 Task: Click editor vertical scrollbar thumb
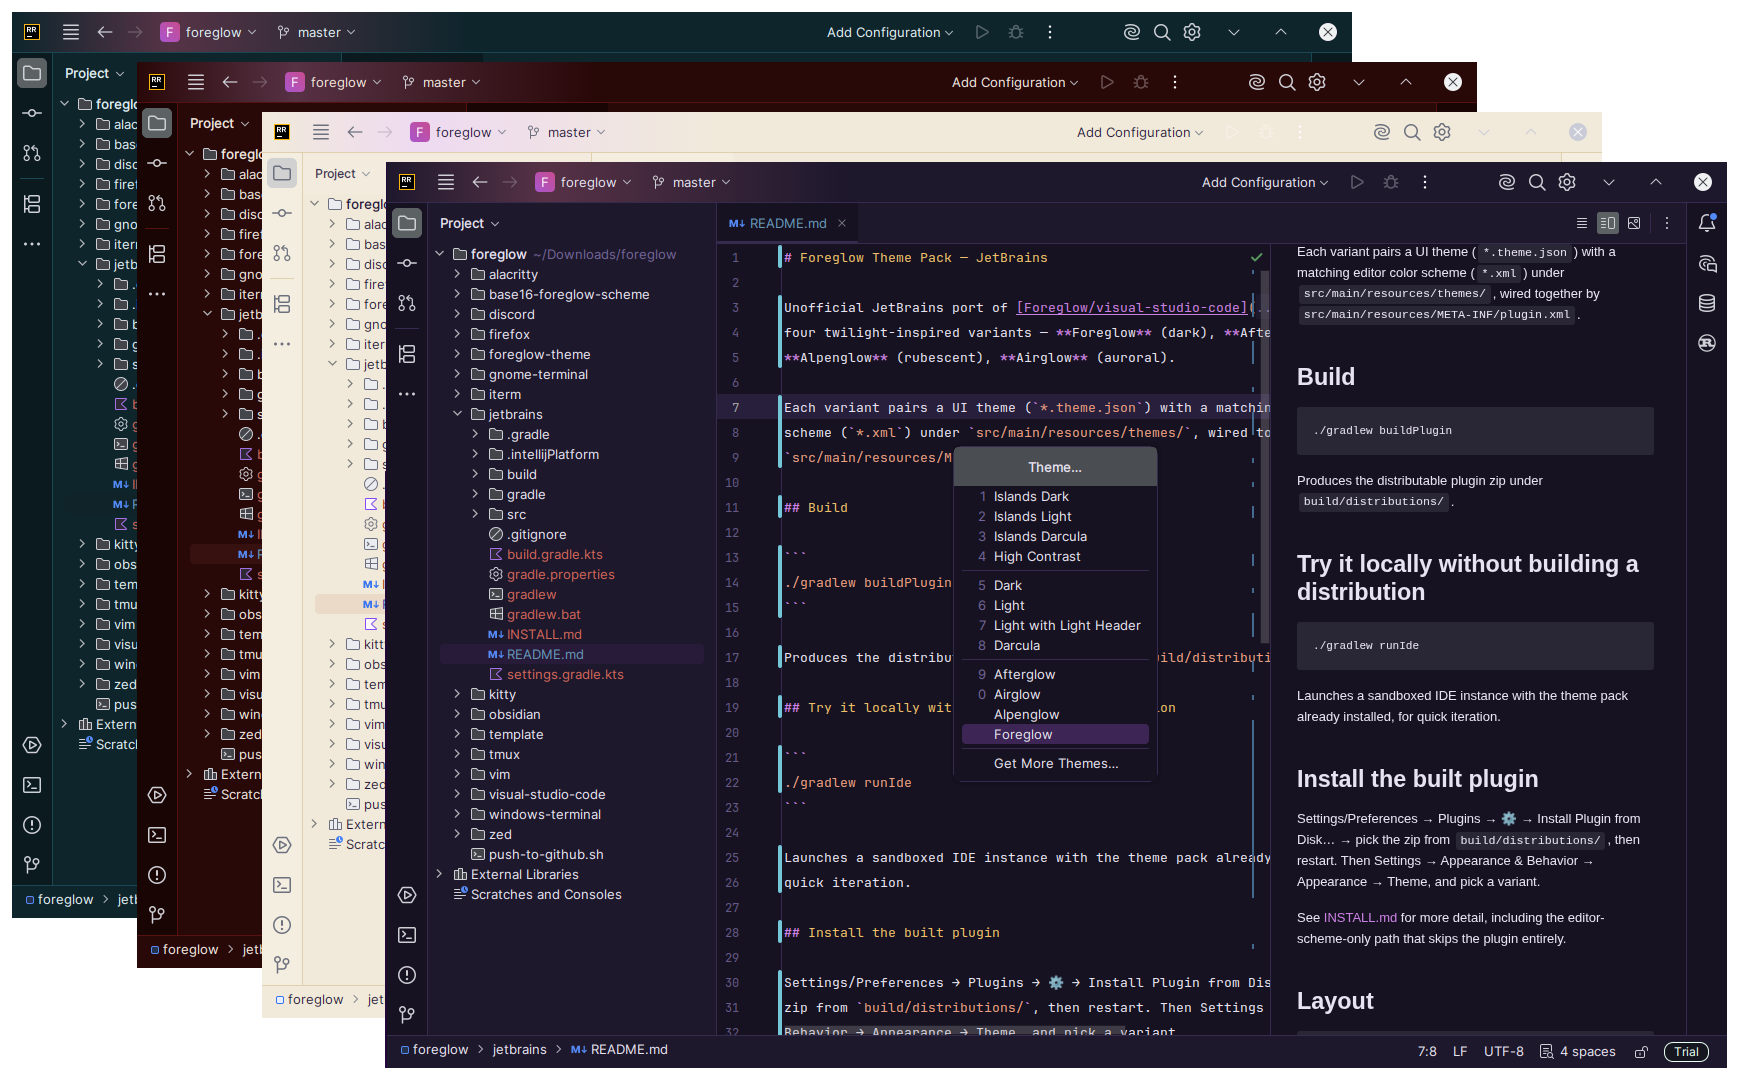(1265, 455)
